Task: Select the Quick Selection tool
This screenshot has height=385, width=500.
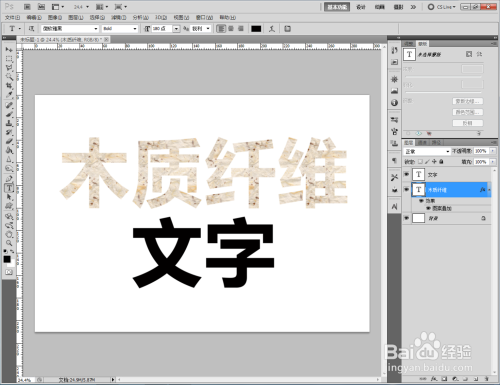Action: tap(9, 77)
